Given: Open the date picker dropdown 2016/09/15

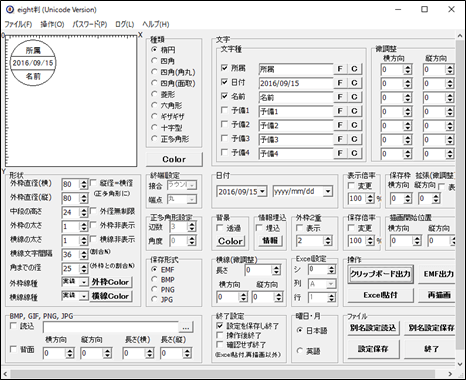Looking at the screenshot, I should click(262, 191).
